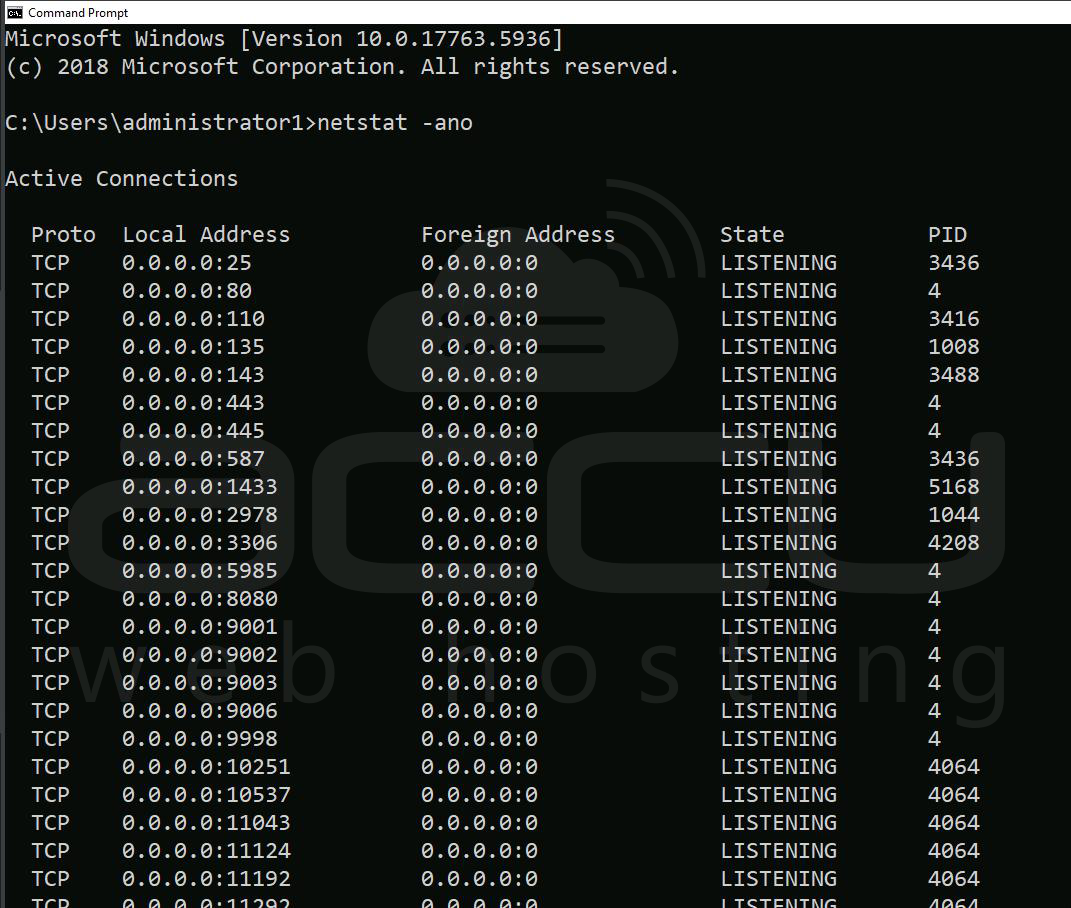1071x908 pixels.
Task: Click the PID value 5168
Action: click(953, 487)
